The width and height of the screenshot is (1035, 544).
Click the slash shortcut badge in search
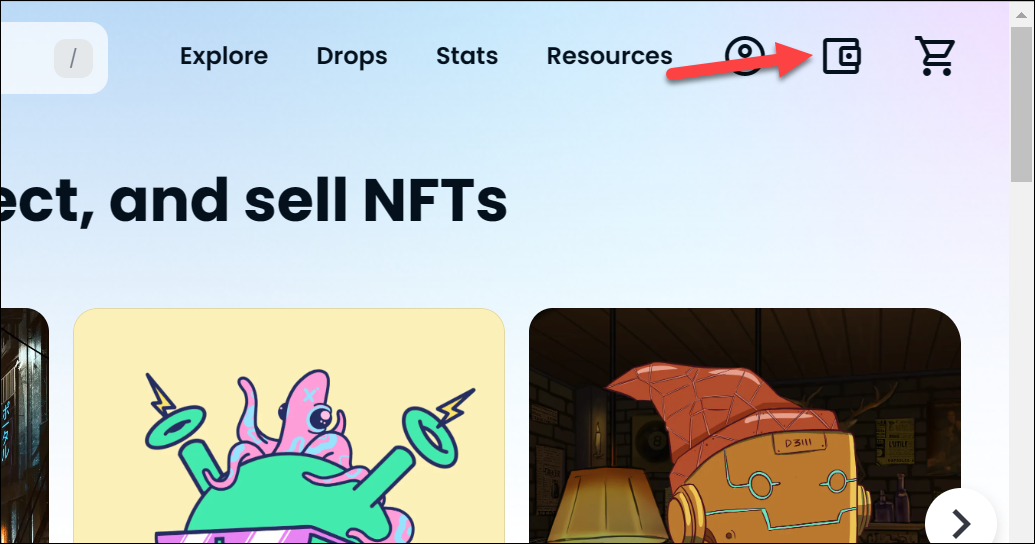(x=73, y=59)
